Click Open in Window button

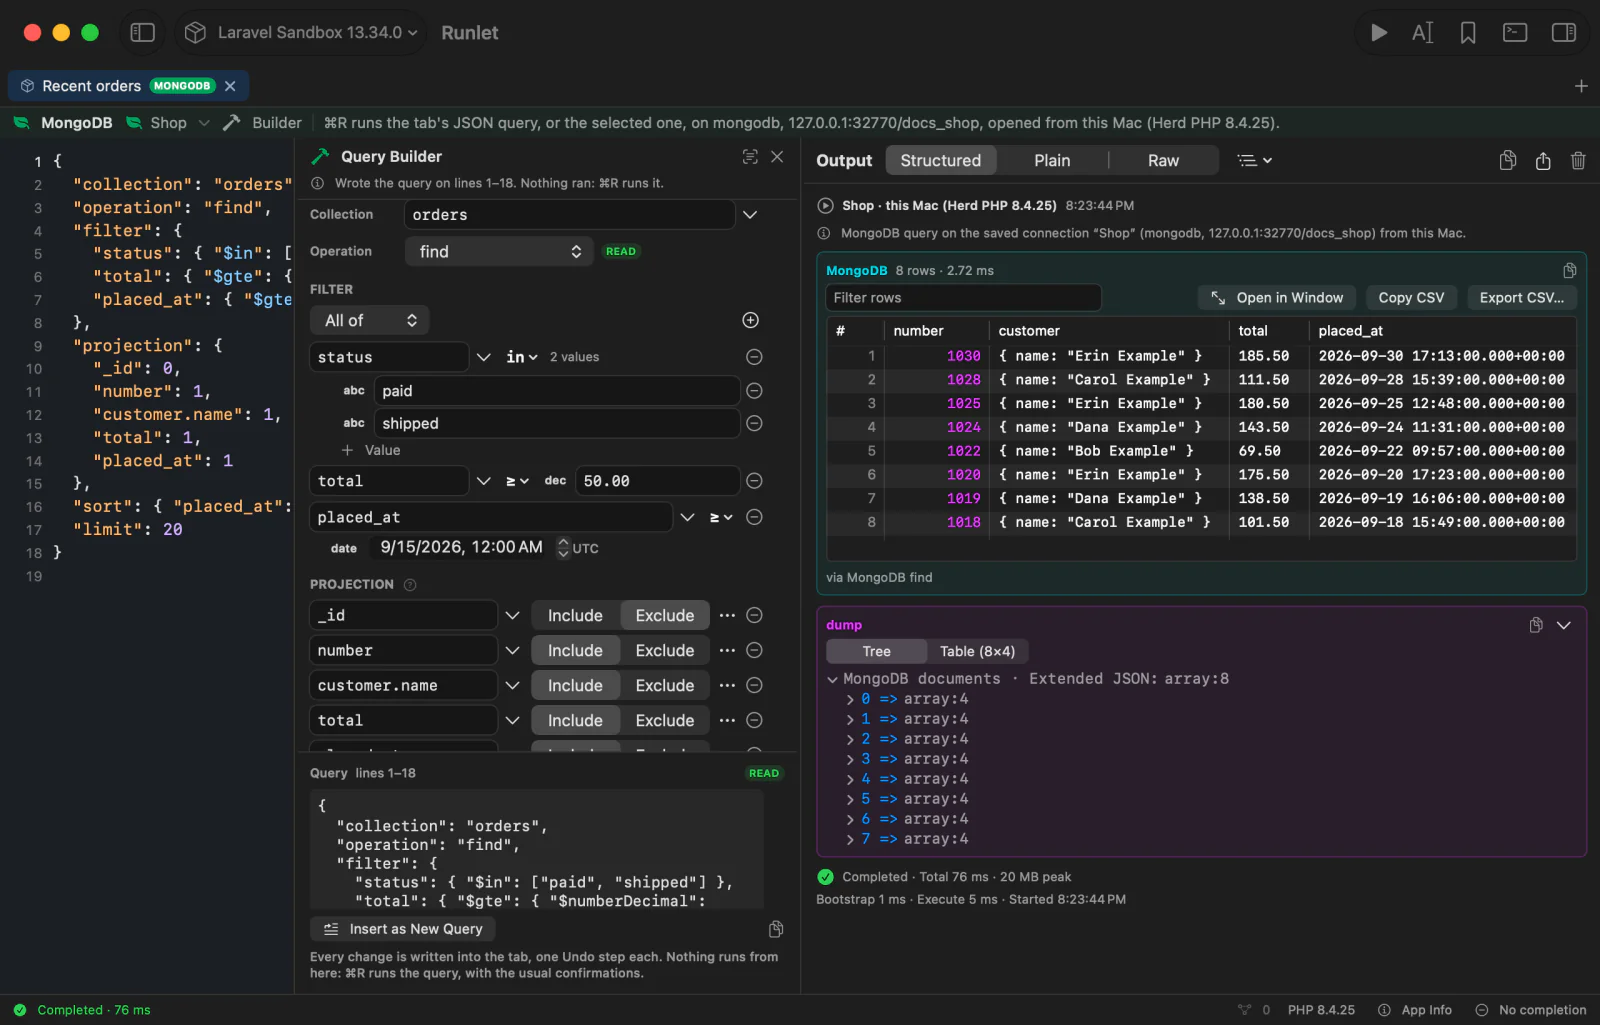tap(1277, 298)
